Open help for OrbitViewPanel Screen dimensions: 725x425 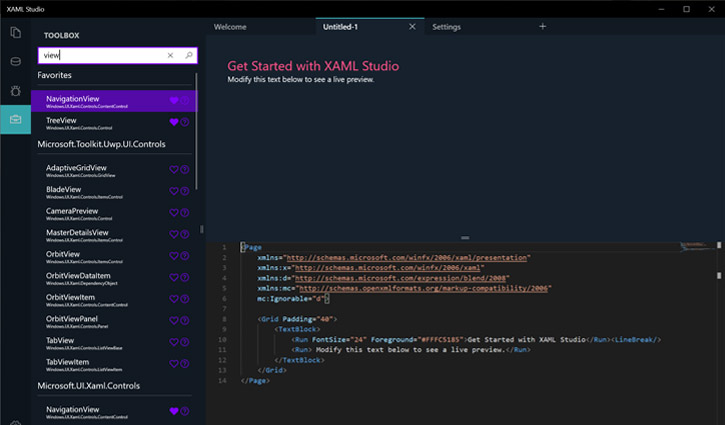[184, 320]
